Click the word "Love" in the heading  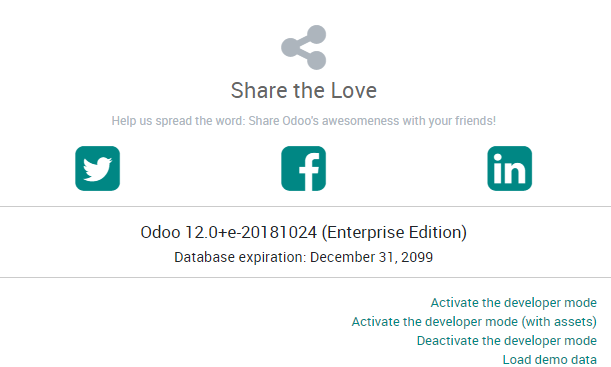354,90
